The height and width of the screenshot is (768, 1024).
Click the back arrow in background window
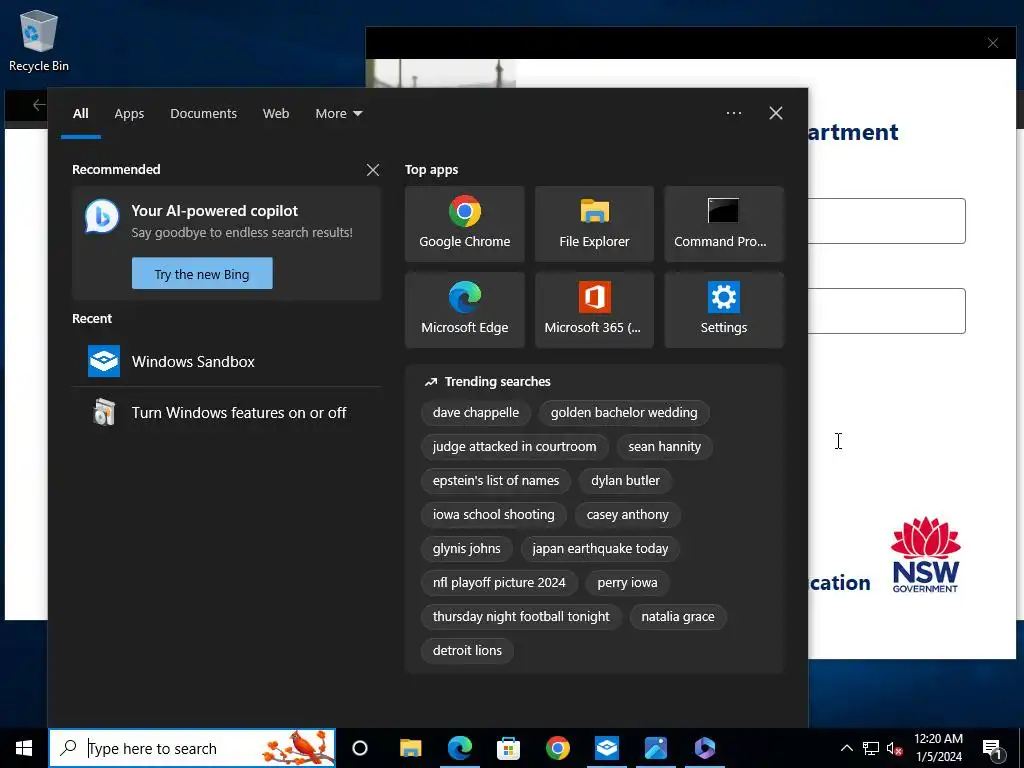39,105
